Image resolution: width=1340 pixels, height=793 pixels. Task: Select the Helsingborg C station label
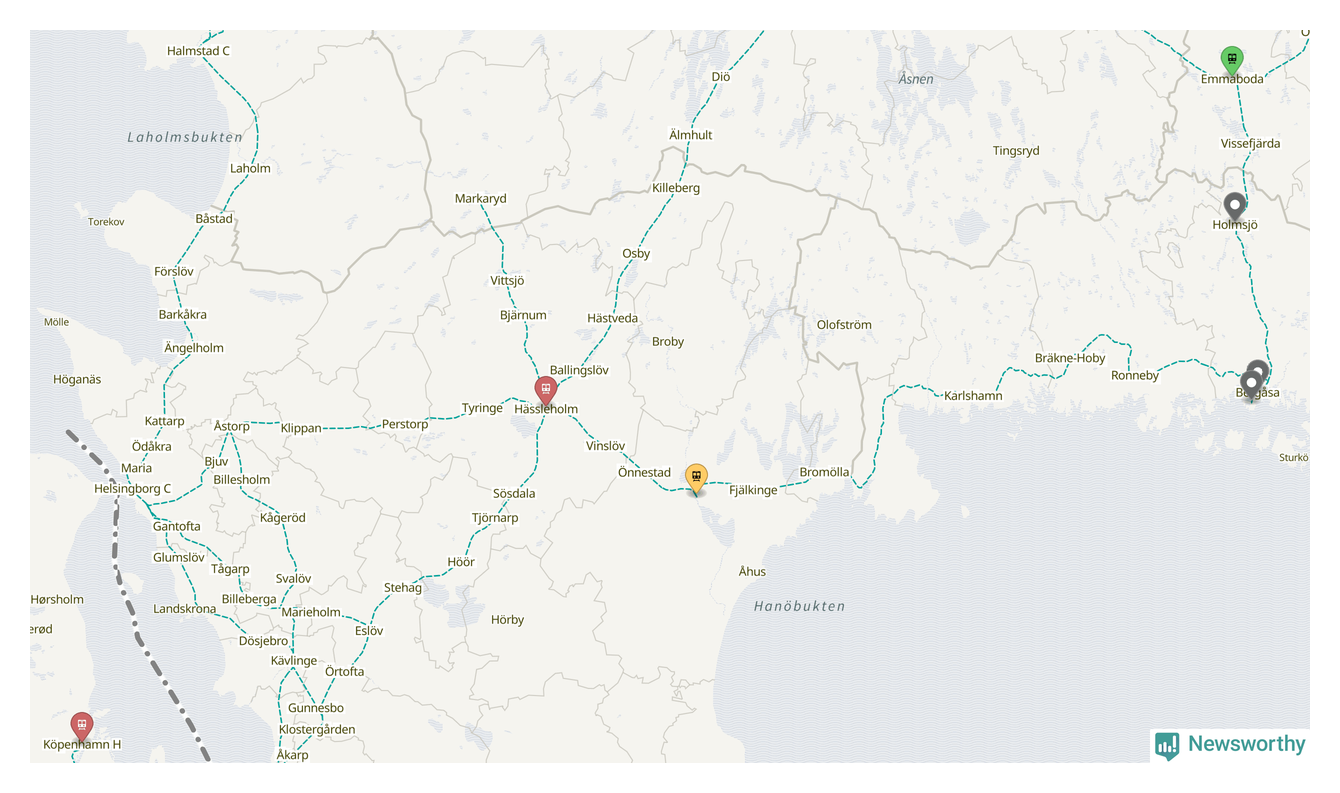tap(132, 489)
